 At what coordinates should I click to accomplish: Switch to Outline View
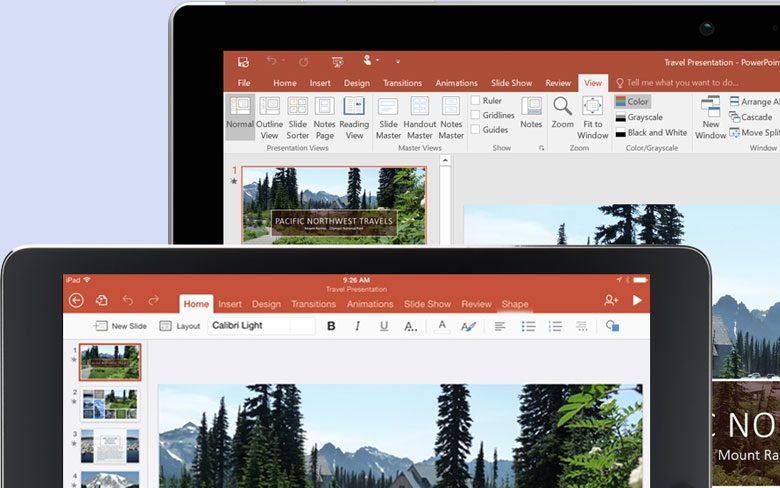coord(270,118)
